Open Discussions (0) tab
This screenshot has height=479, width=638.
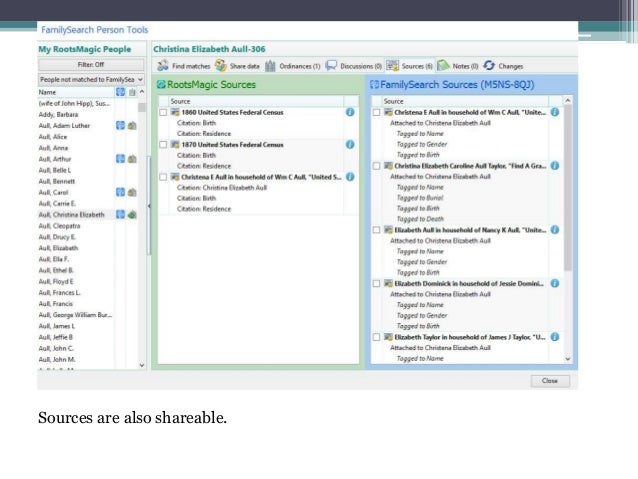(354, 66)
